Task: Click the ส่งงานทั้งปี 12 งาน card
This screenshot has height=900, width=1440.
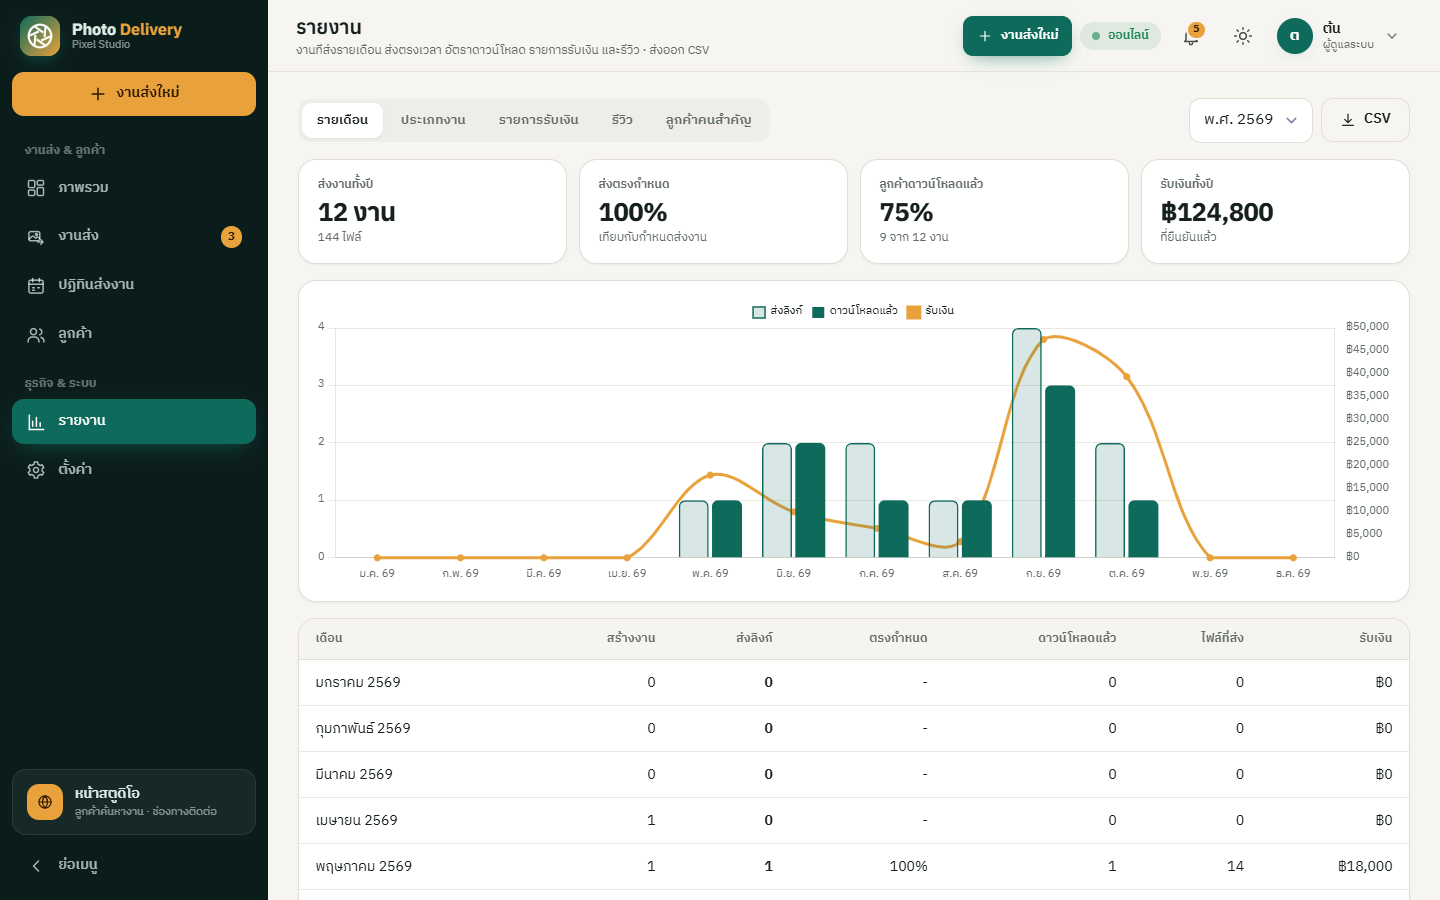Action: coord(432,212)
